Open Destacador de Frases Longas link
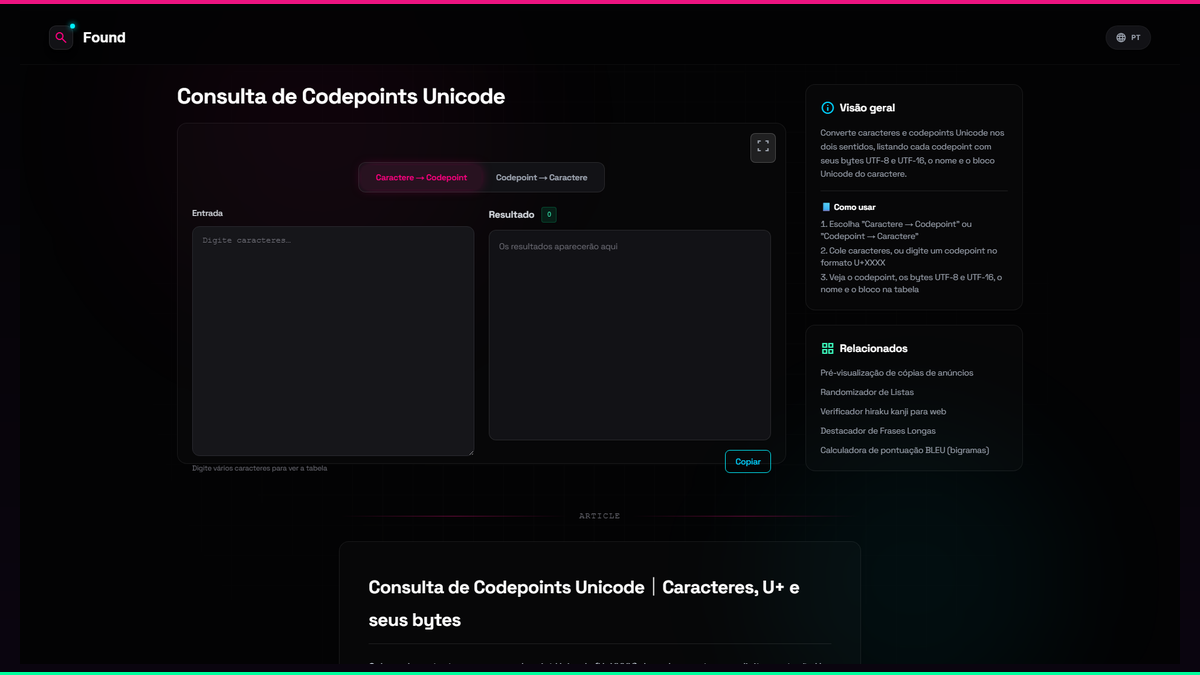Image resolution: width=1200 pixels, height=675 pixels. (x=877, y=431)
